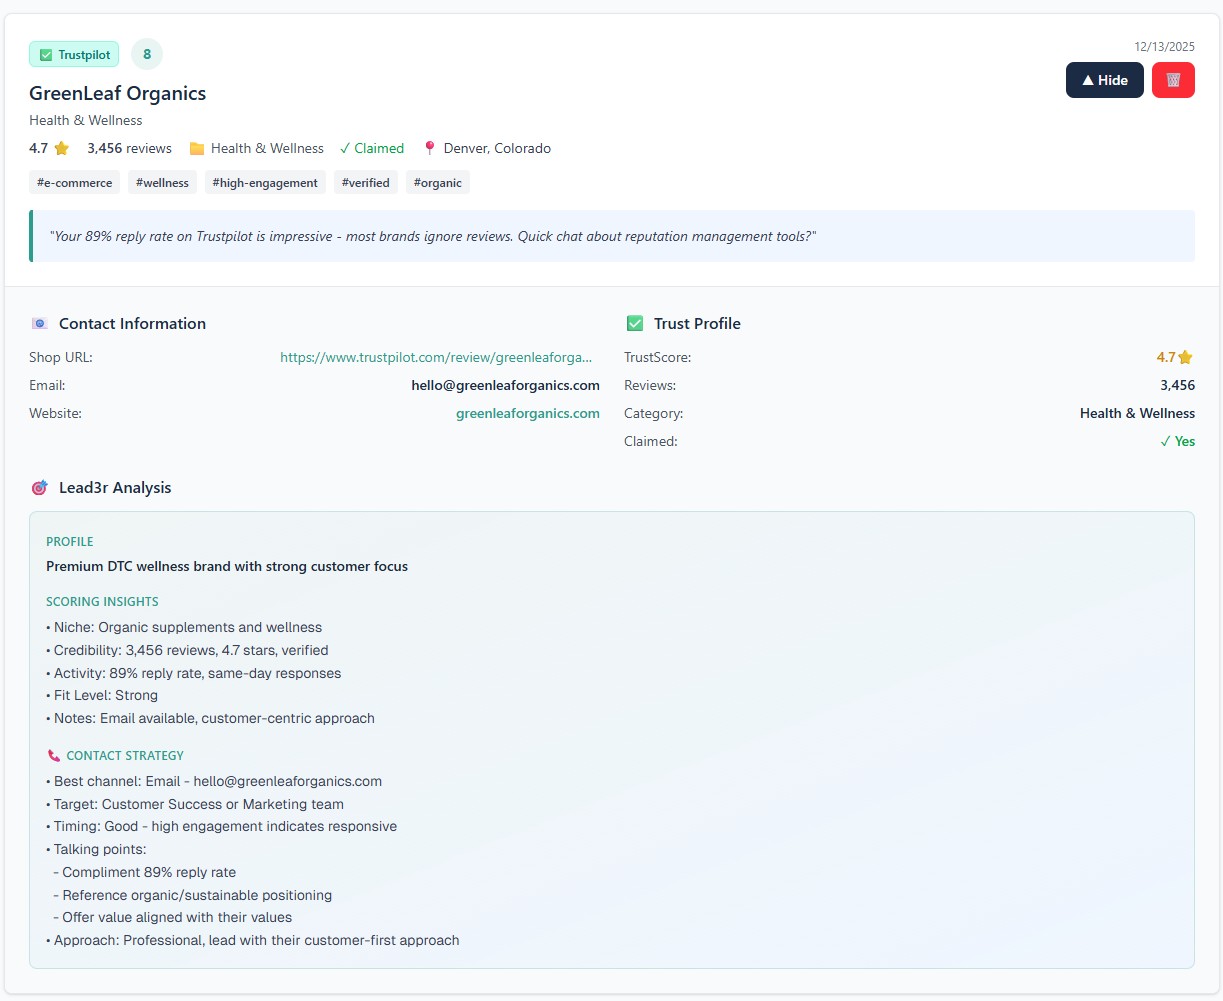Click the Contact Strategy phone icon
The image size is (1223, 1001).
pos(54,756)
